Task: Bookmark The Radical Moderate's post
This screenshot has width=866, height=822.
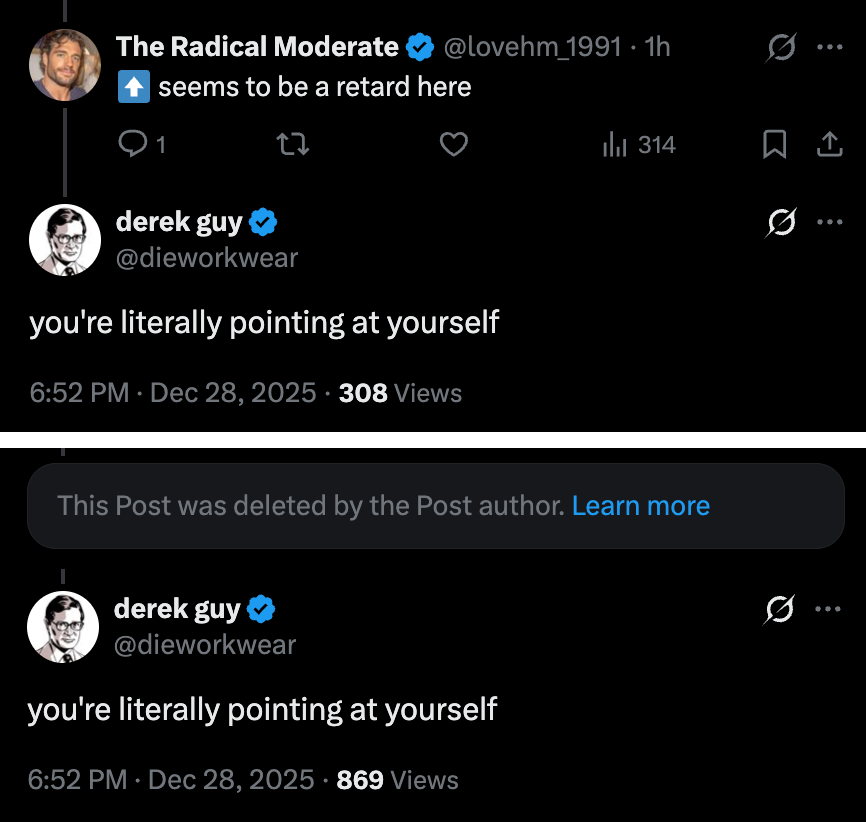Action: 774,146
